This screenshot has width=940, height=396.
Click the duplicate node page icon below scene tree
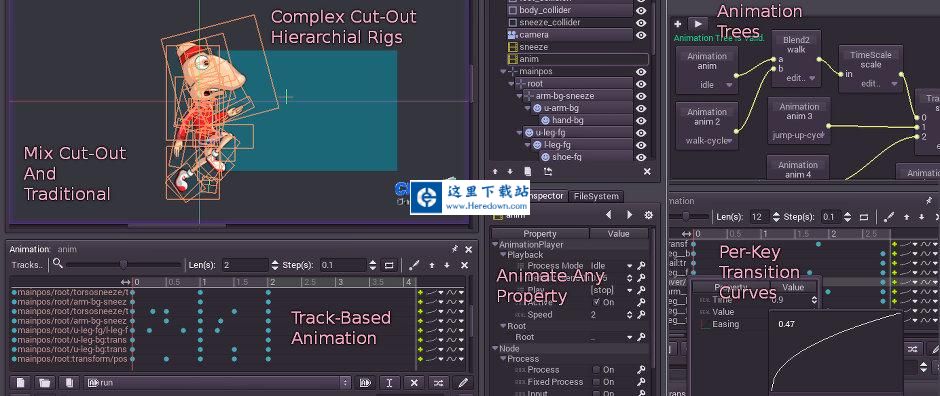pos(528,171)
